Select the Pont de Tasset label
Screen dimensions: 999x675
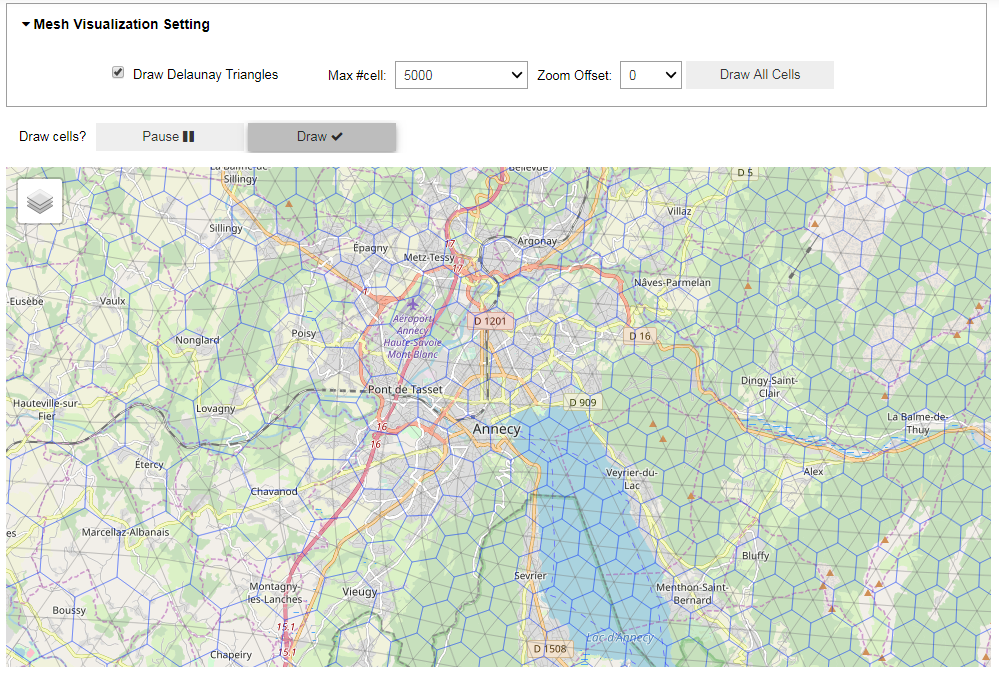coord(405,389)
